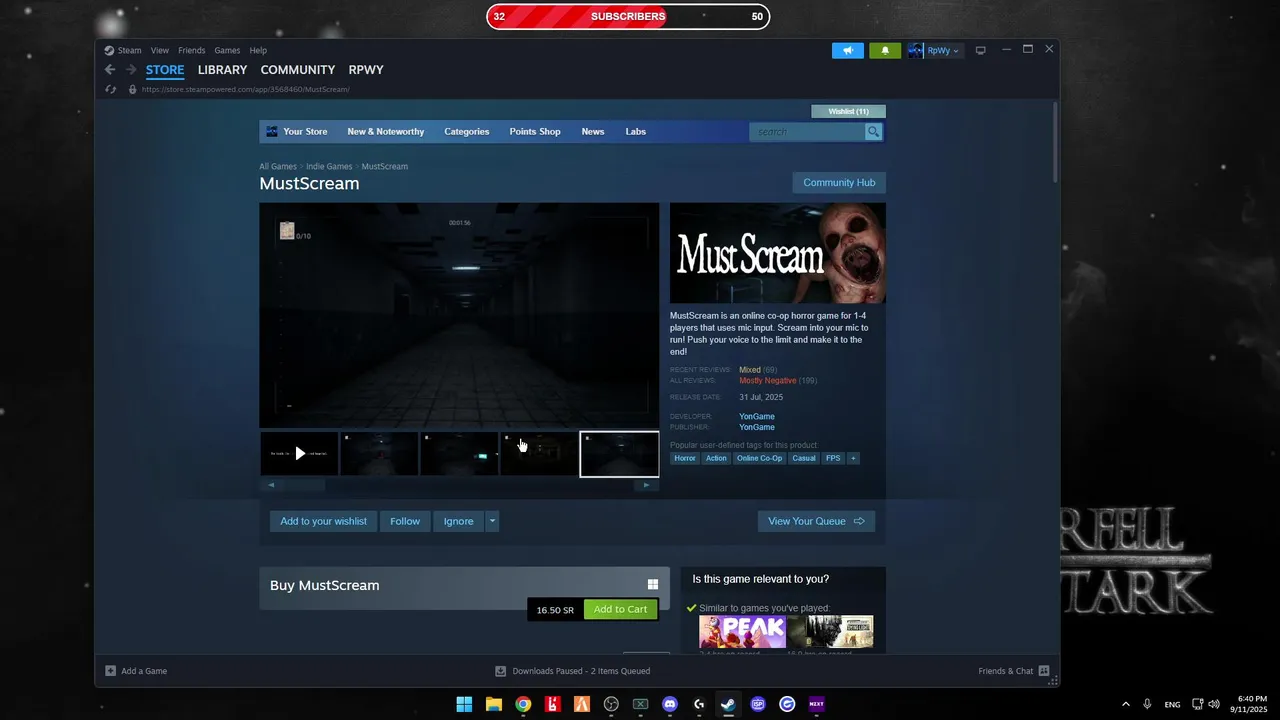
Task: Click the Online Co-Op tag
Action: click(x=759, y=458)
